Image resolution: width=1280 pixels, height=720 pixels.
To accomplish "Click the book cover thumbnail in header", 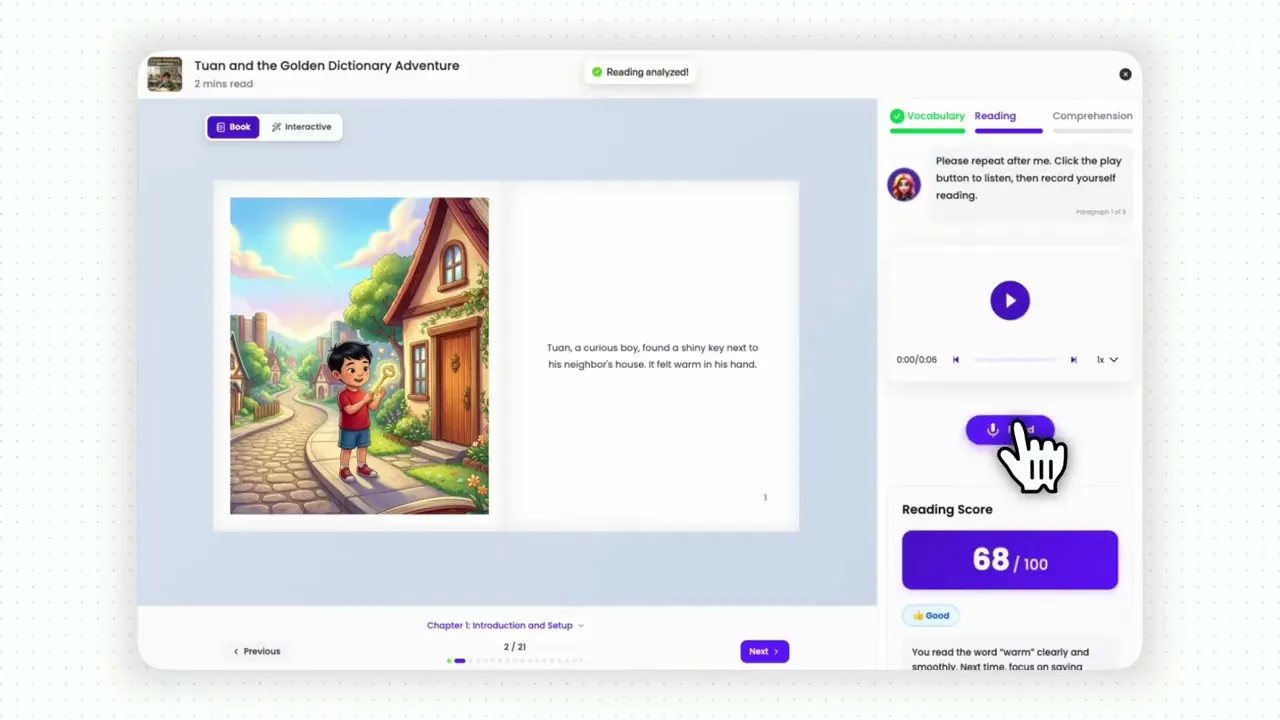I will [x=165, y=74].
